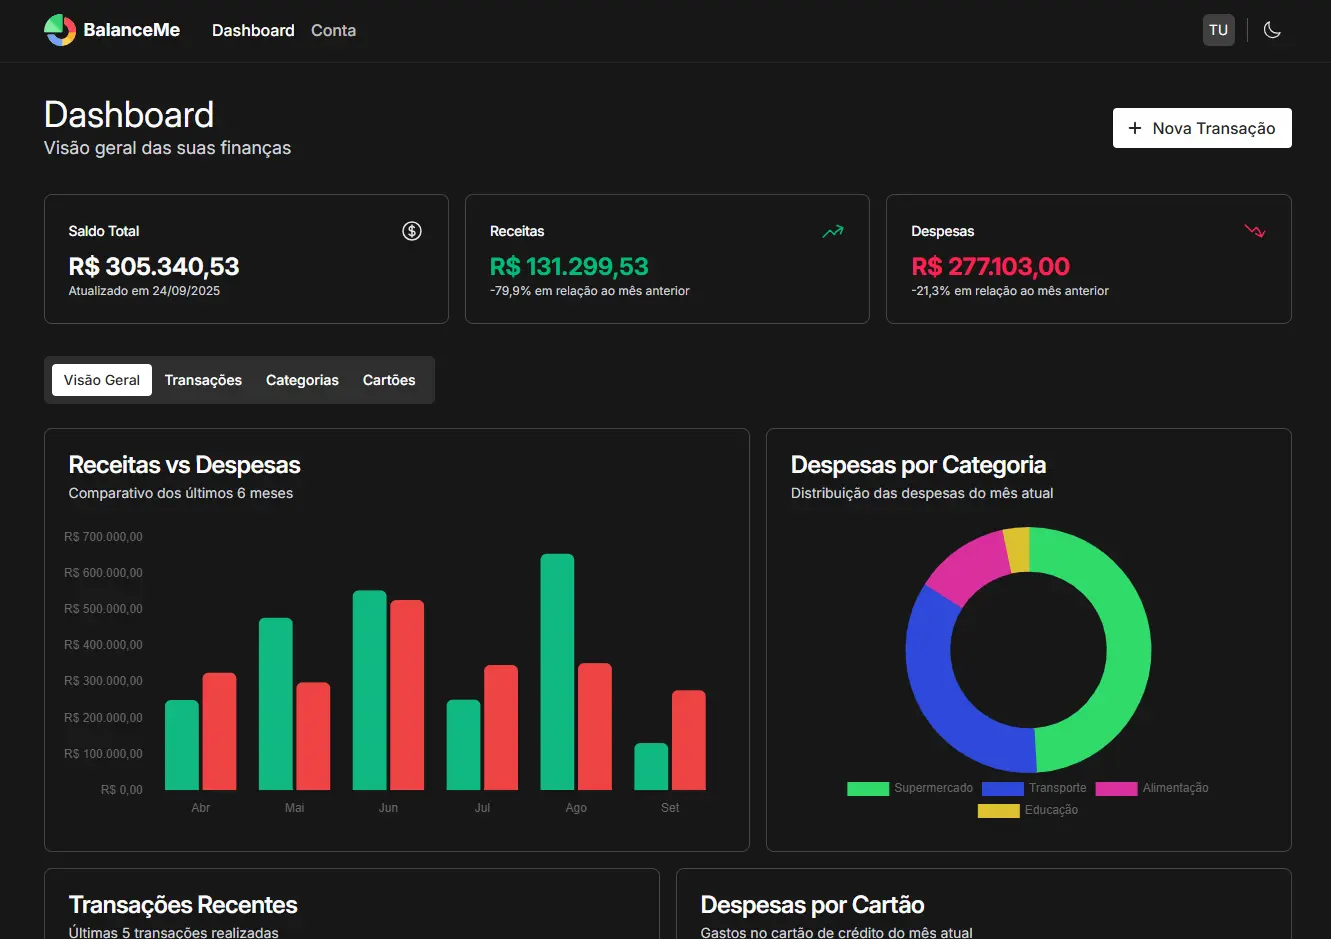Image resolution: width=1331 pixels, height=939 pixels.
Task: Switch to the Transações tab
Action: click(203, 380)
